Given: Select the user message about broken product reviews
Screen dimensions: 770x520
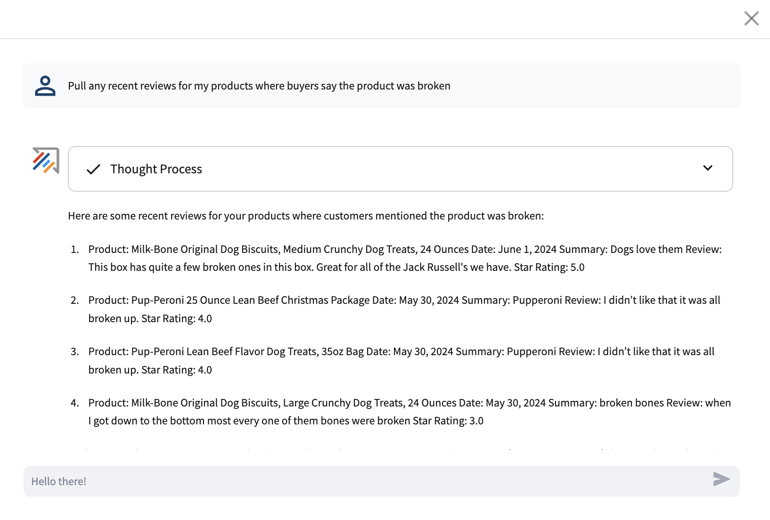Looking at the screenshot, I should (x=259, y=86).
